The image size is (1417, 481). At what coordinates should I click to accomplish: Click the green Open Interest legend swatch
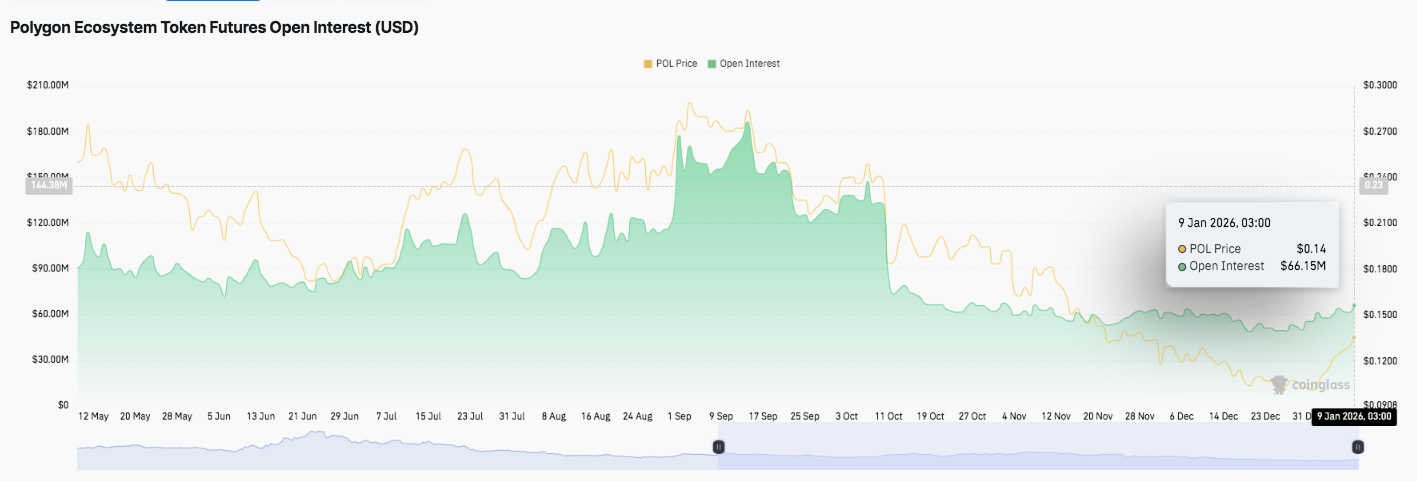(x=712, y=63)
